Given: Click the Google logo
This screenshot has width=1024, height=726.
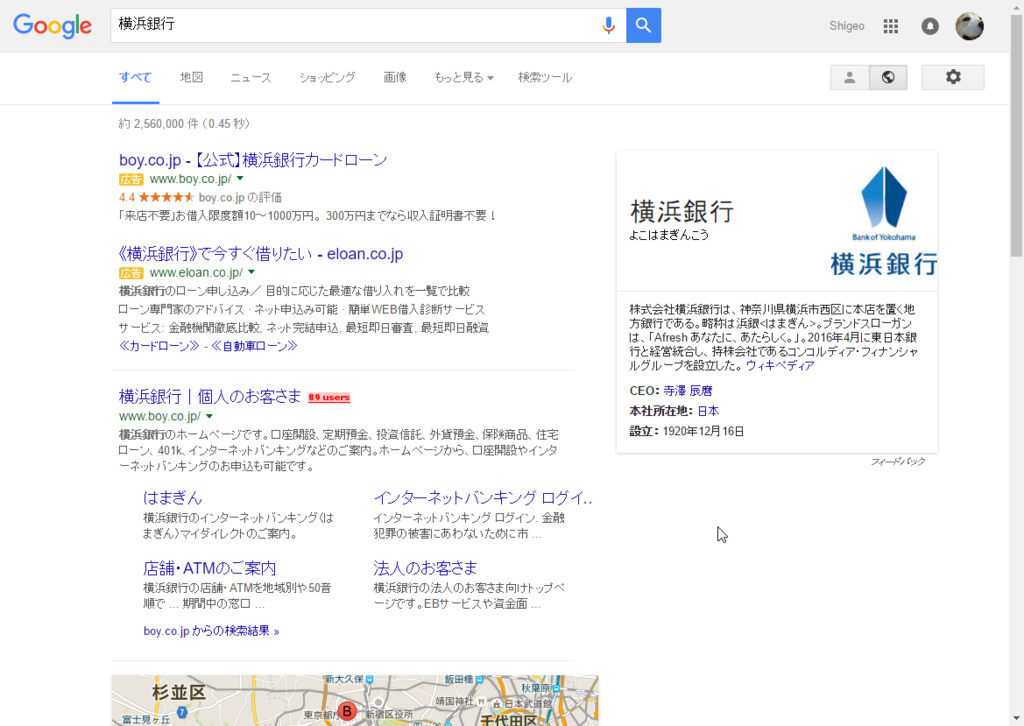Looking at the screenshot, I should 52,25.
